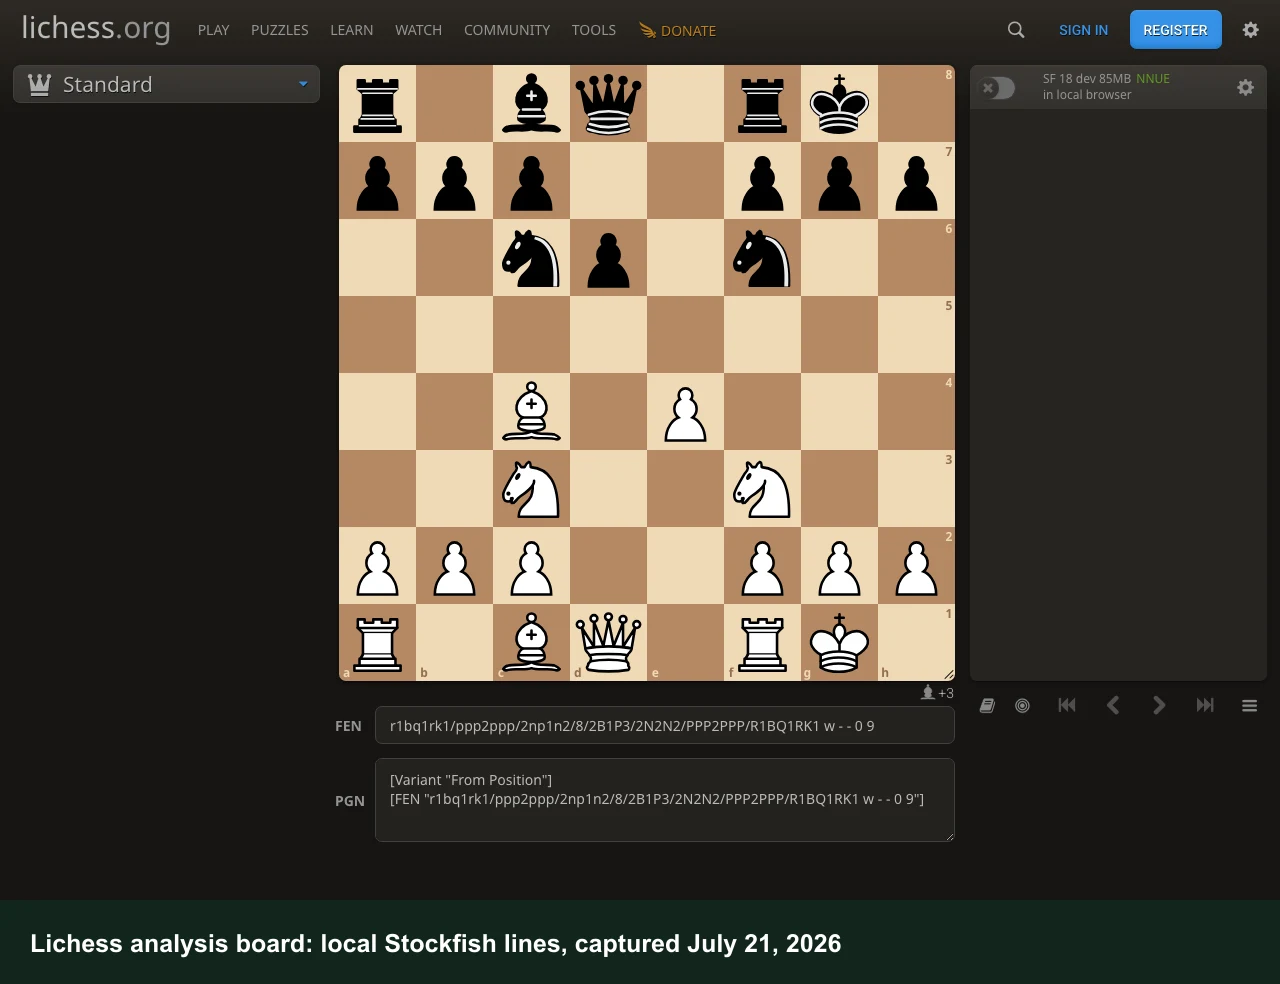Select the white pawn on e4

tap(685, 412)
